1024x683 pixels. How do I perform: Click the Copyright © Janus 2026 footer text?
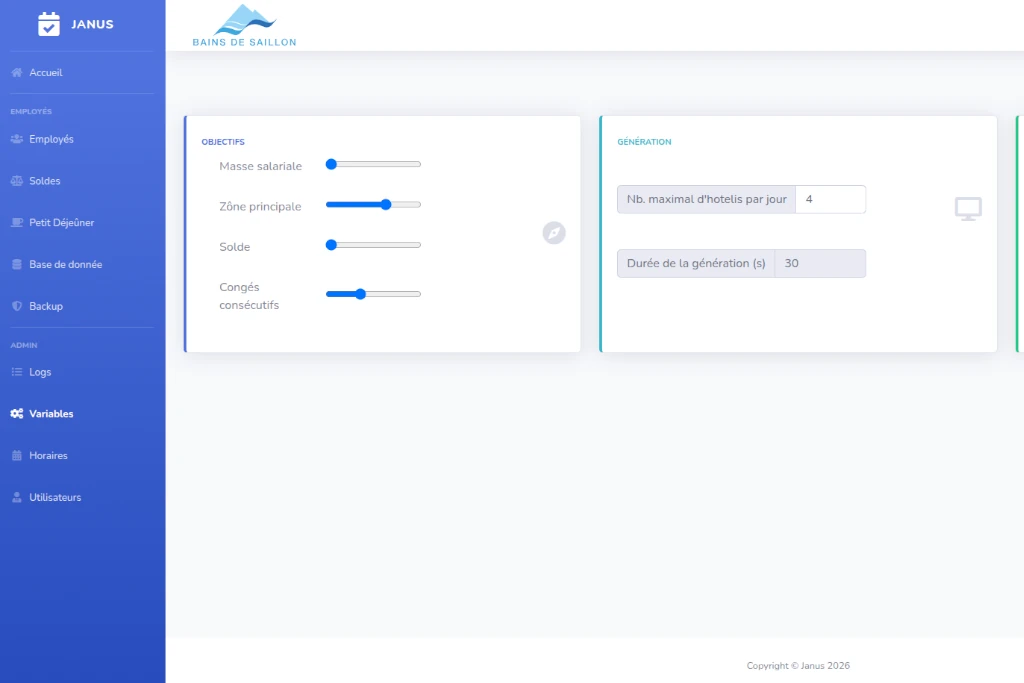pos(798,666)
